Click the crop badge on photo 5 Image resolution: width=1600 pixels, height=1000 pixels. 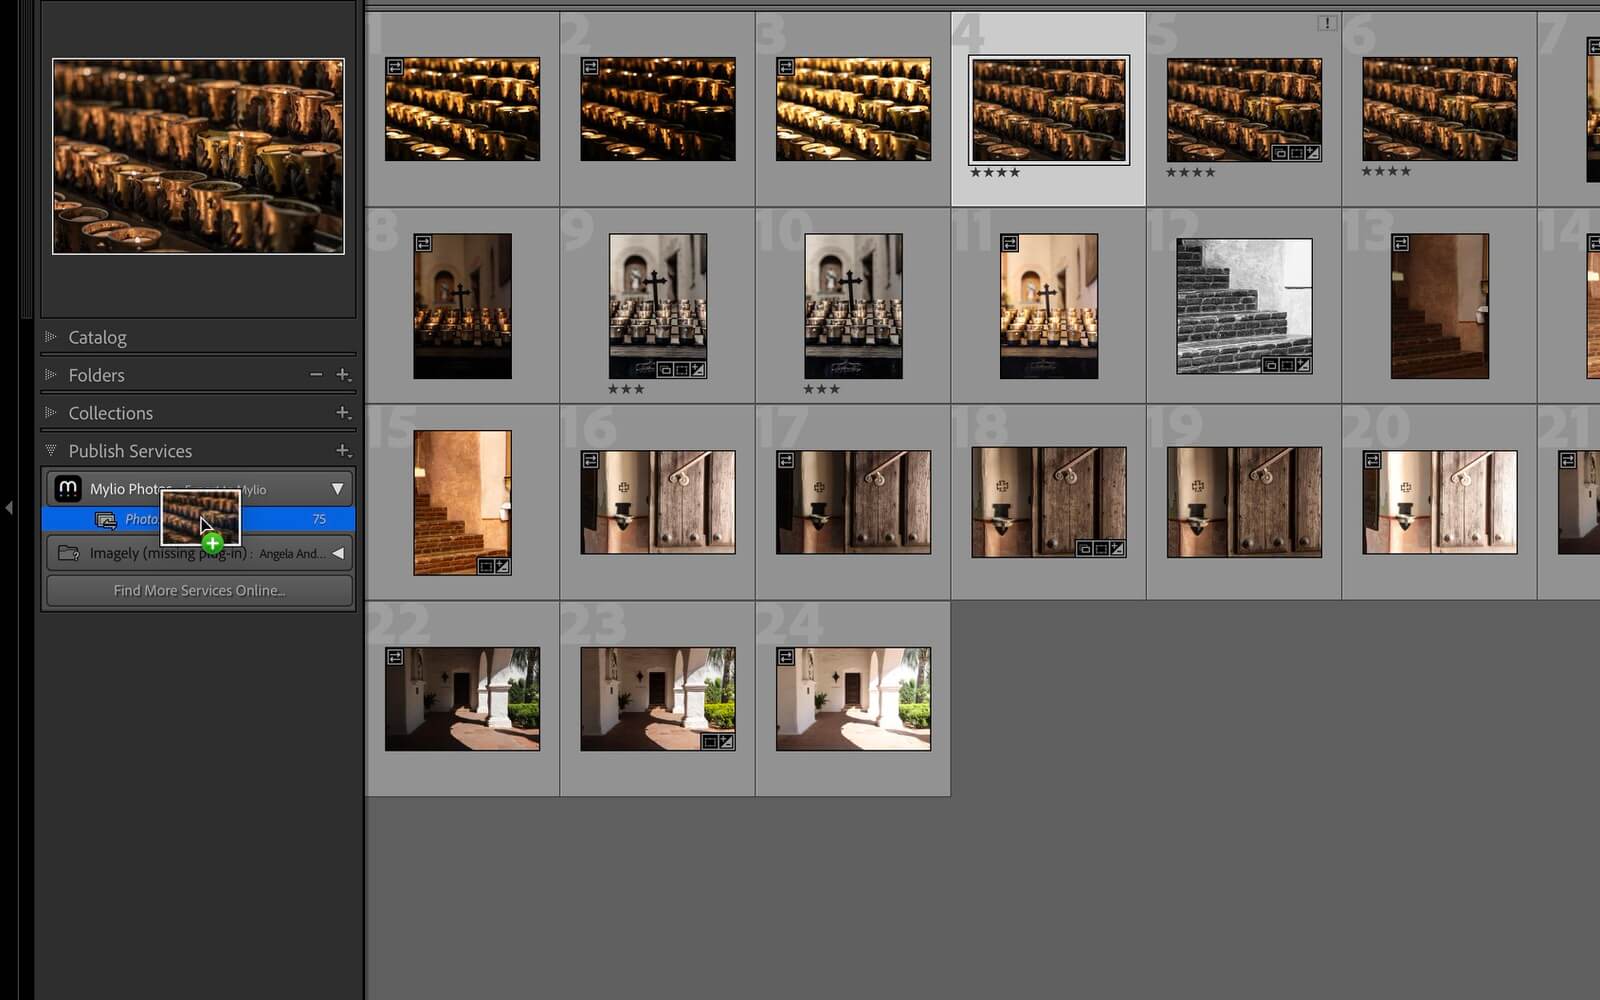pos(1296,153)
